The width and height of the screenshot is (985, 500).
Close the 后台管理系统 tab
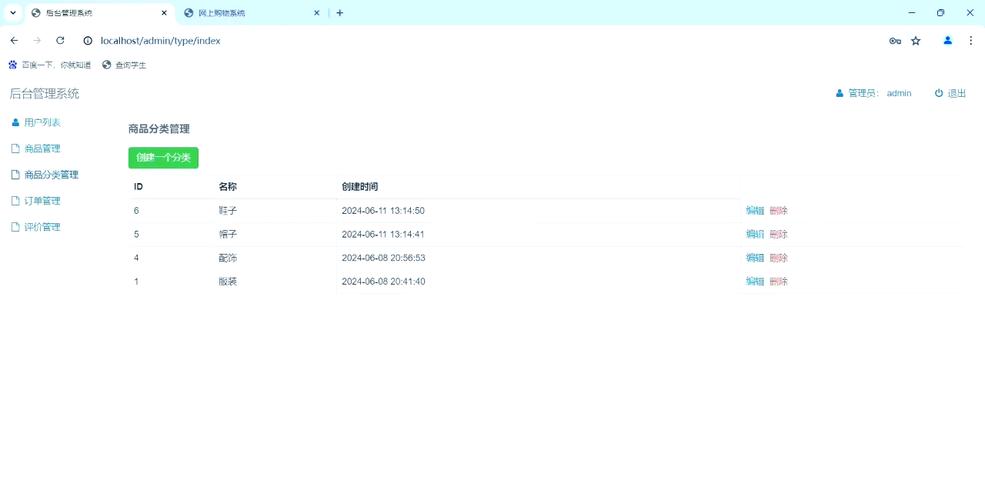pos(164,13)
